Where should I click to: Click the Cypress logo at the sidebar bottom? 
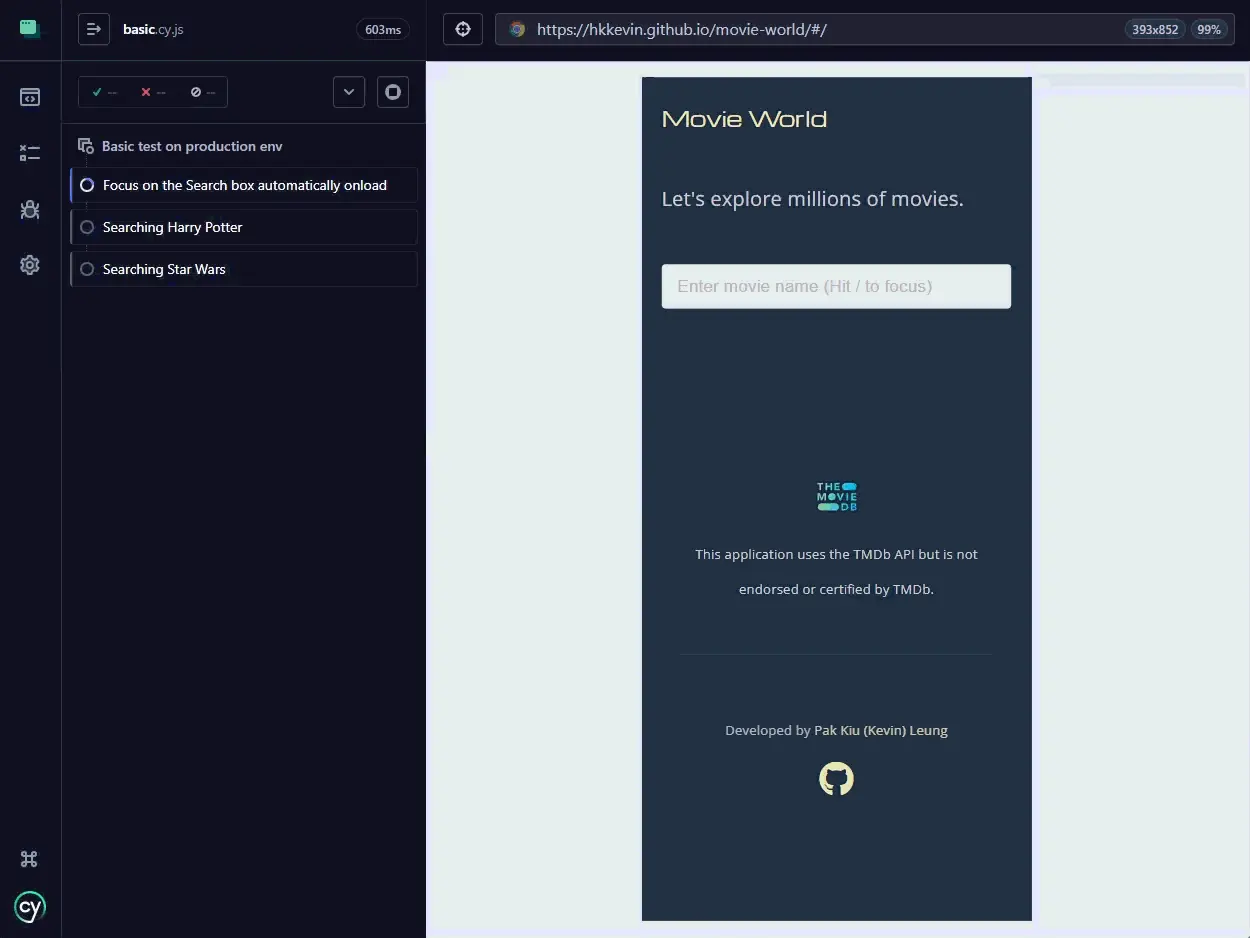[x=29, y=907]
